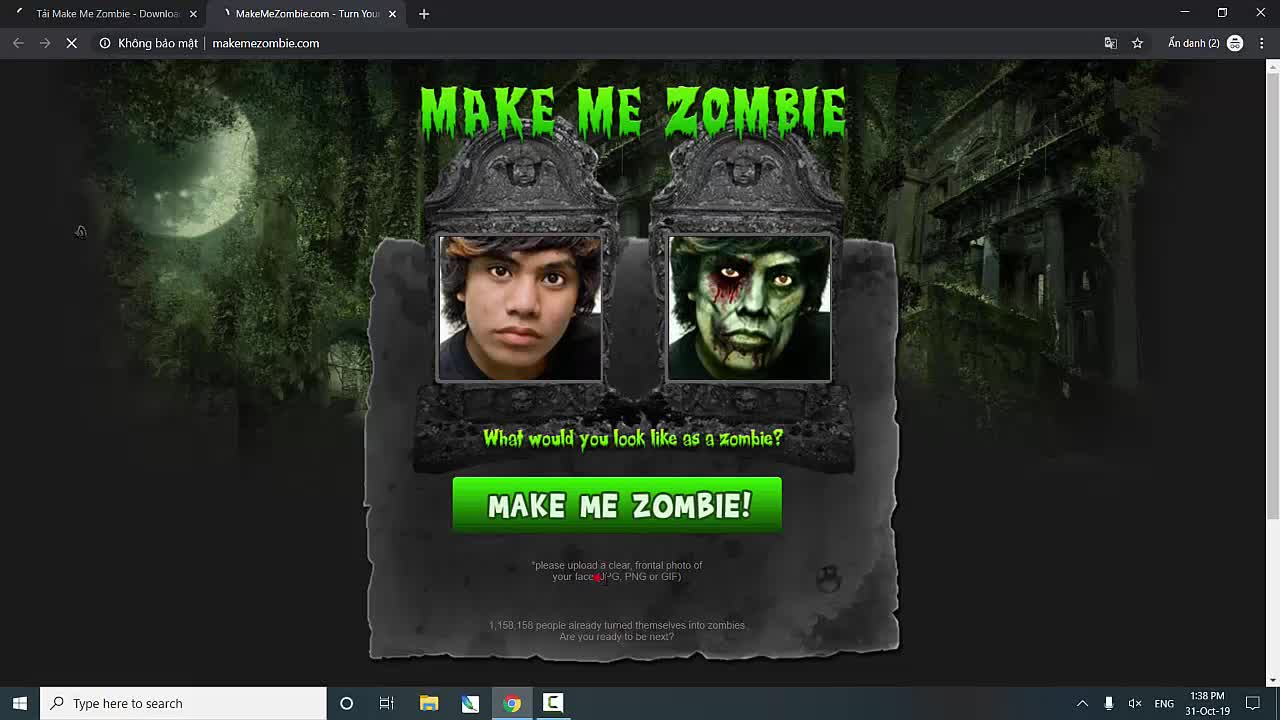This screenshot has width=1280, height=720.
Task: Minimize the Chrome window
Action: pyautogui.click(x=1185, y=13)
